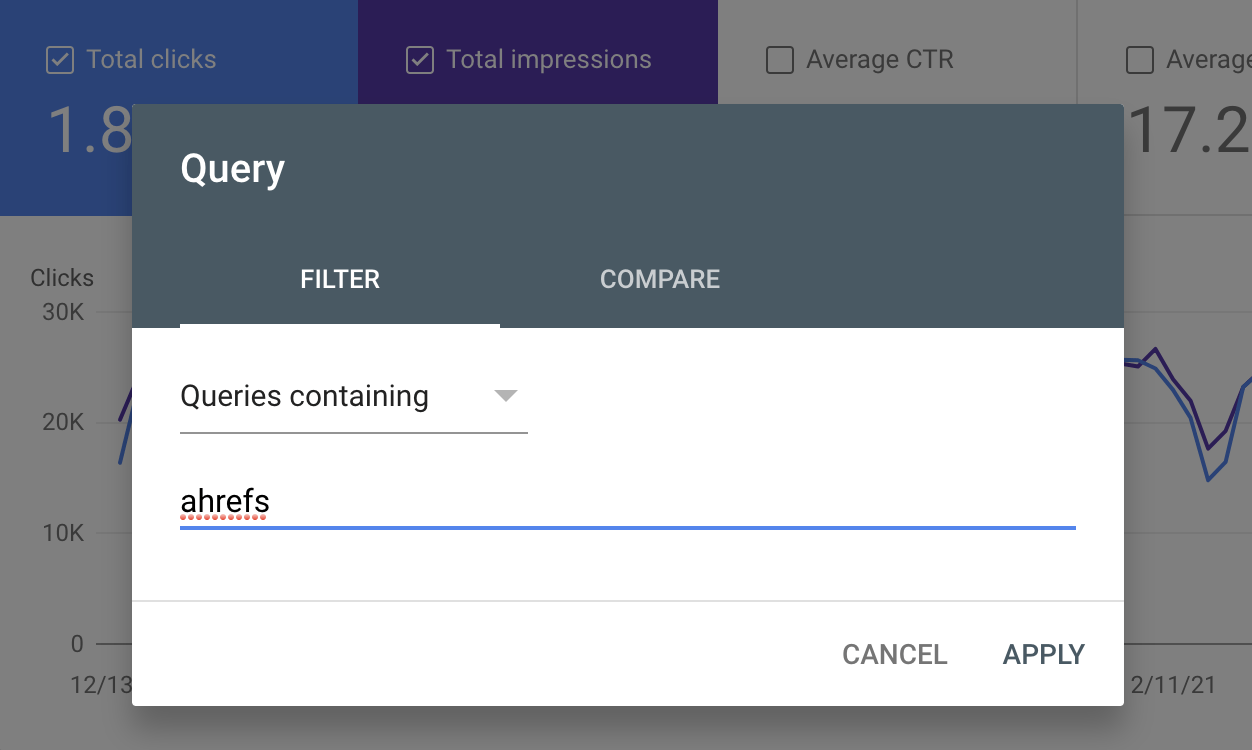The width and height of the screenshot is (1252, 750).
Task: Uncheck the Total impressions checkbox
Action: point(420,60)
